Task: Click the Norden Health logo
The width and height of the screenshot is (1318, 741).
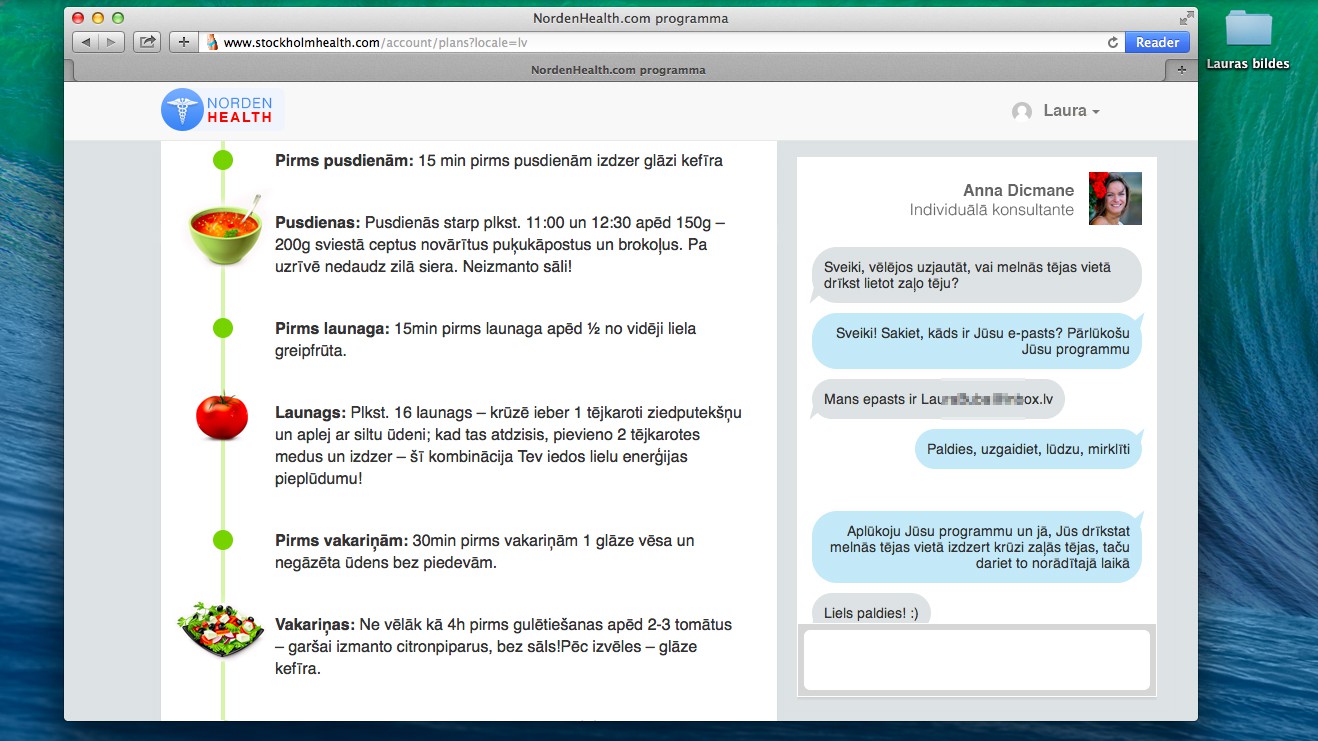Action: 222,110
